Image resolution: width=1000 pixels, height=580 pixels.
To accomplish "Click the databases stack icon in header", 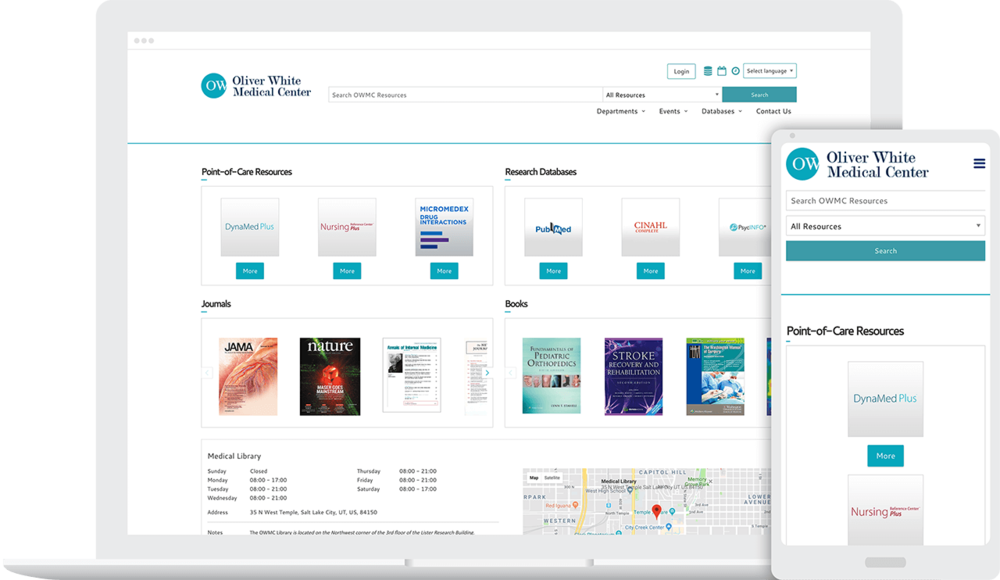I will 707,71.
